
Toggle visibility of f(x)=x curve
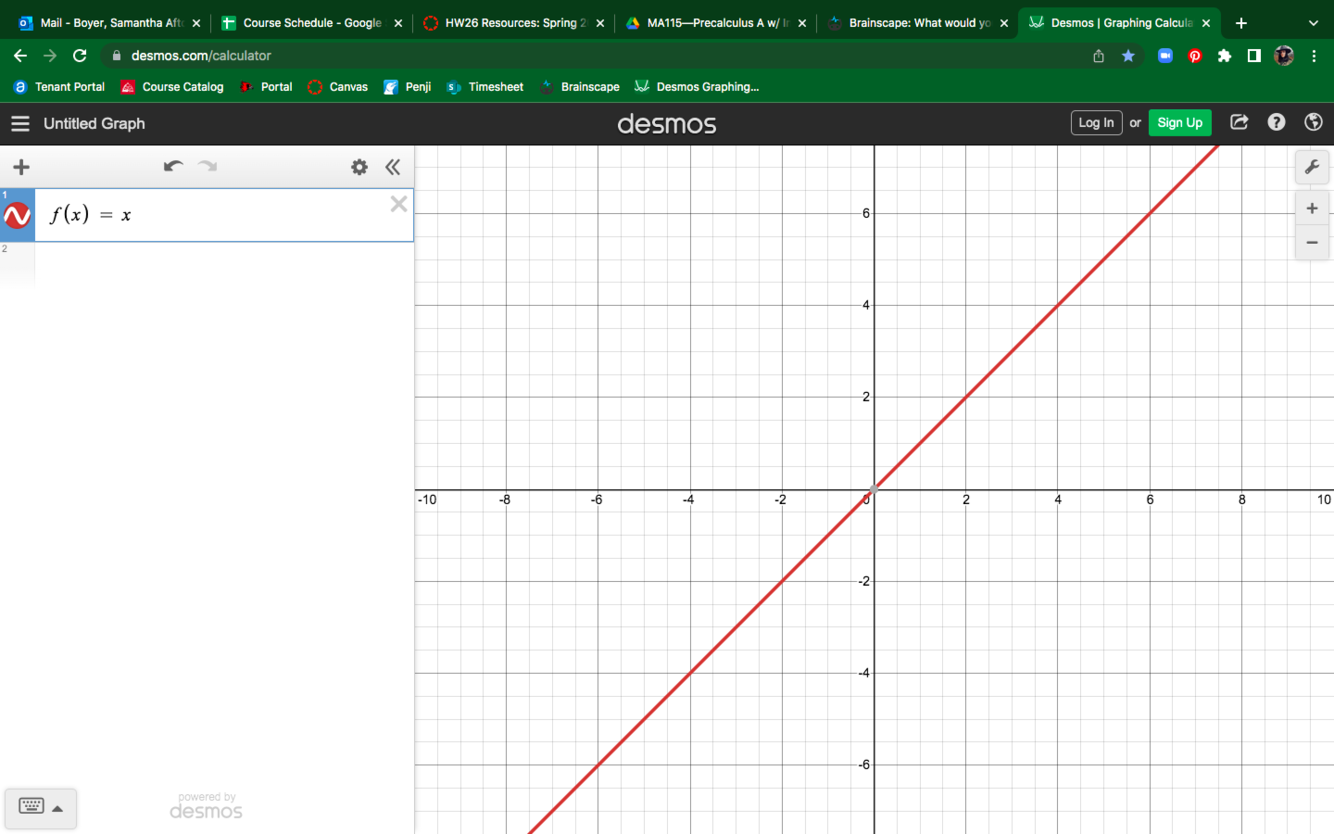point(17,215)
